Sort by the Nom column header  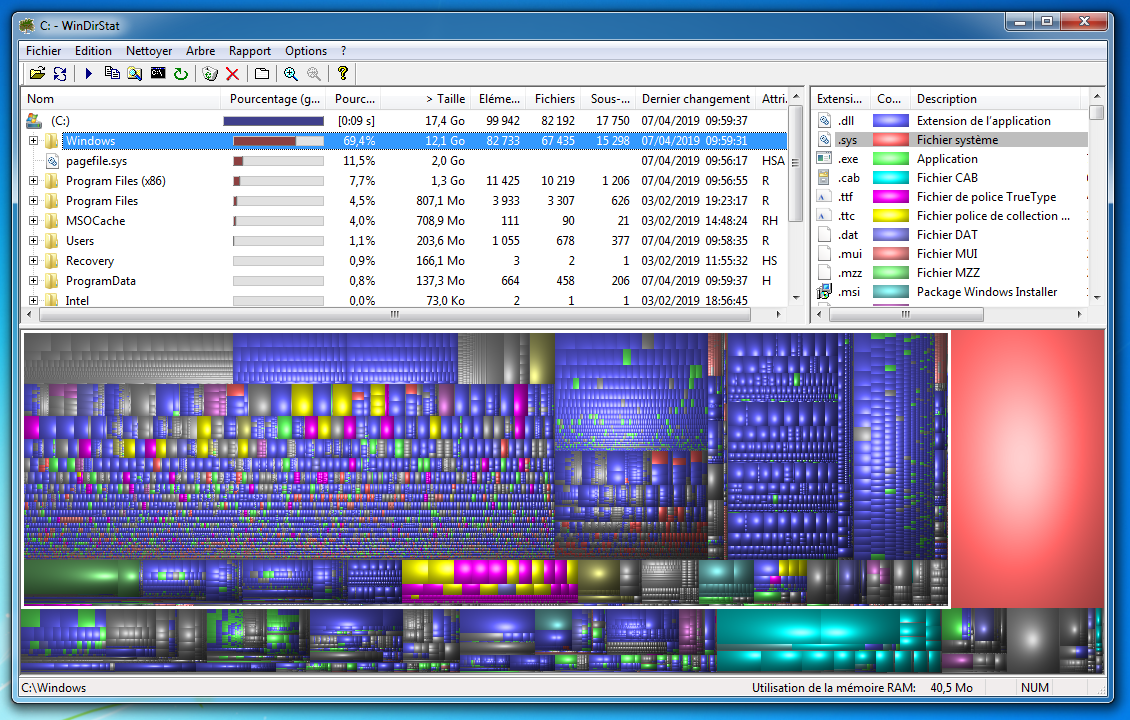[x=120, y=99]
